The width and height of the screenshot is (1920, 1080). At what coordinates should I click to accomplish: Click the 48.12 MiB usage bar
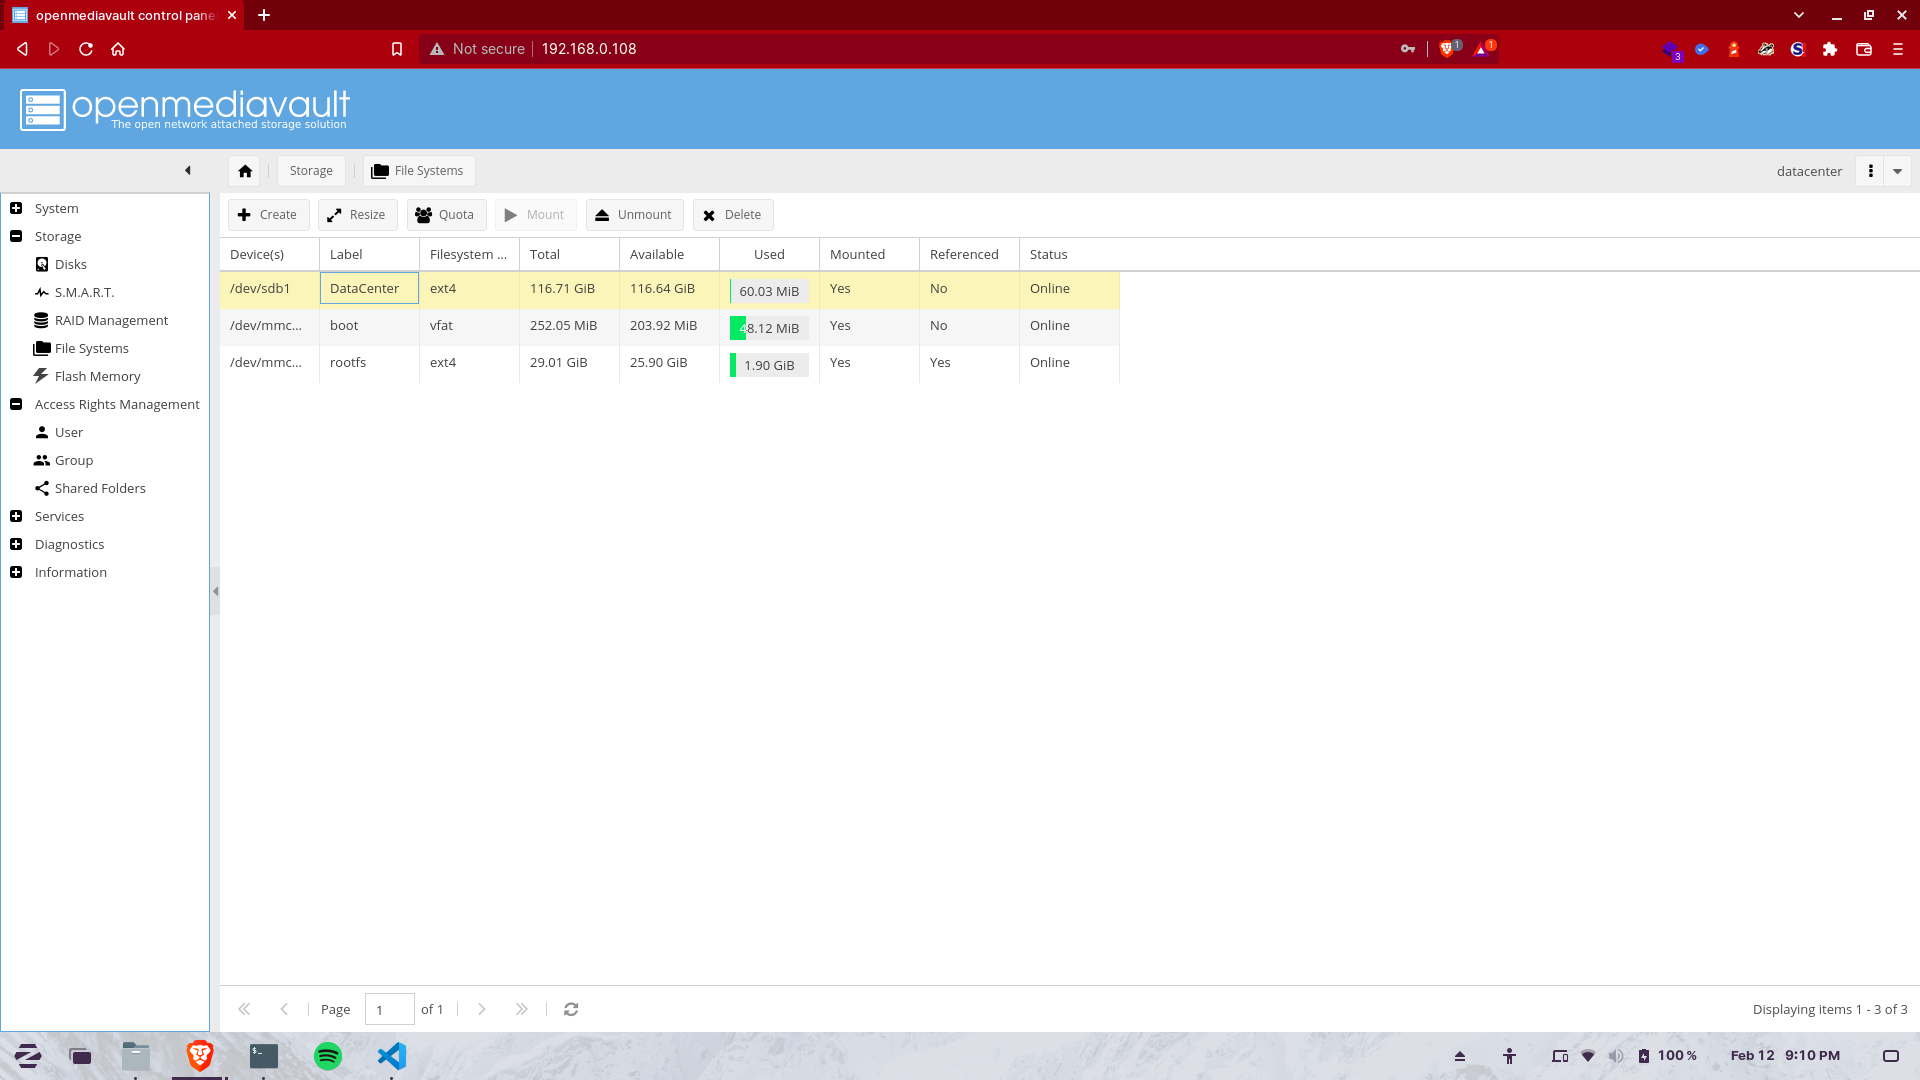click(x=769, y=328)
